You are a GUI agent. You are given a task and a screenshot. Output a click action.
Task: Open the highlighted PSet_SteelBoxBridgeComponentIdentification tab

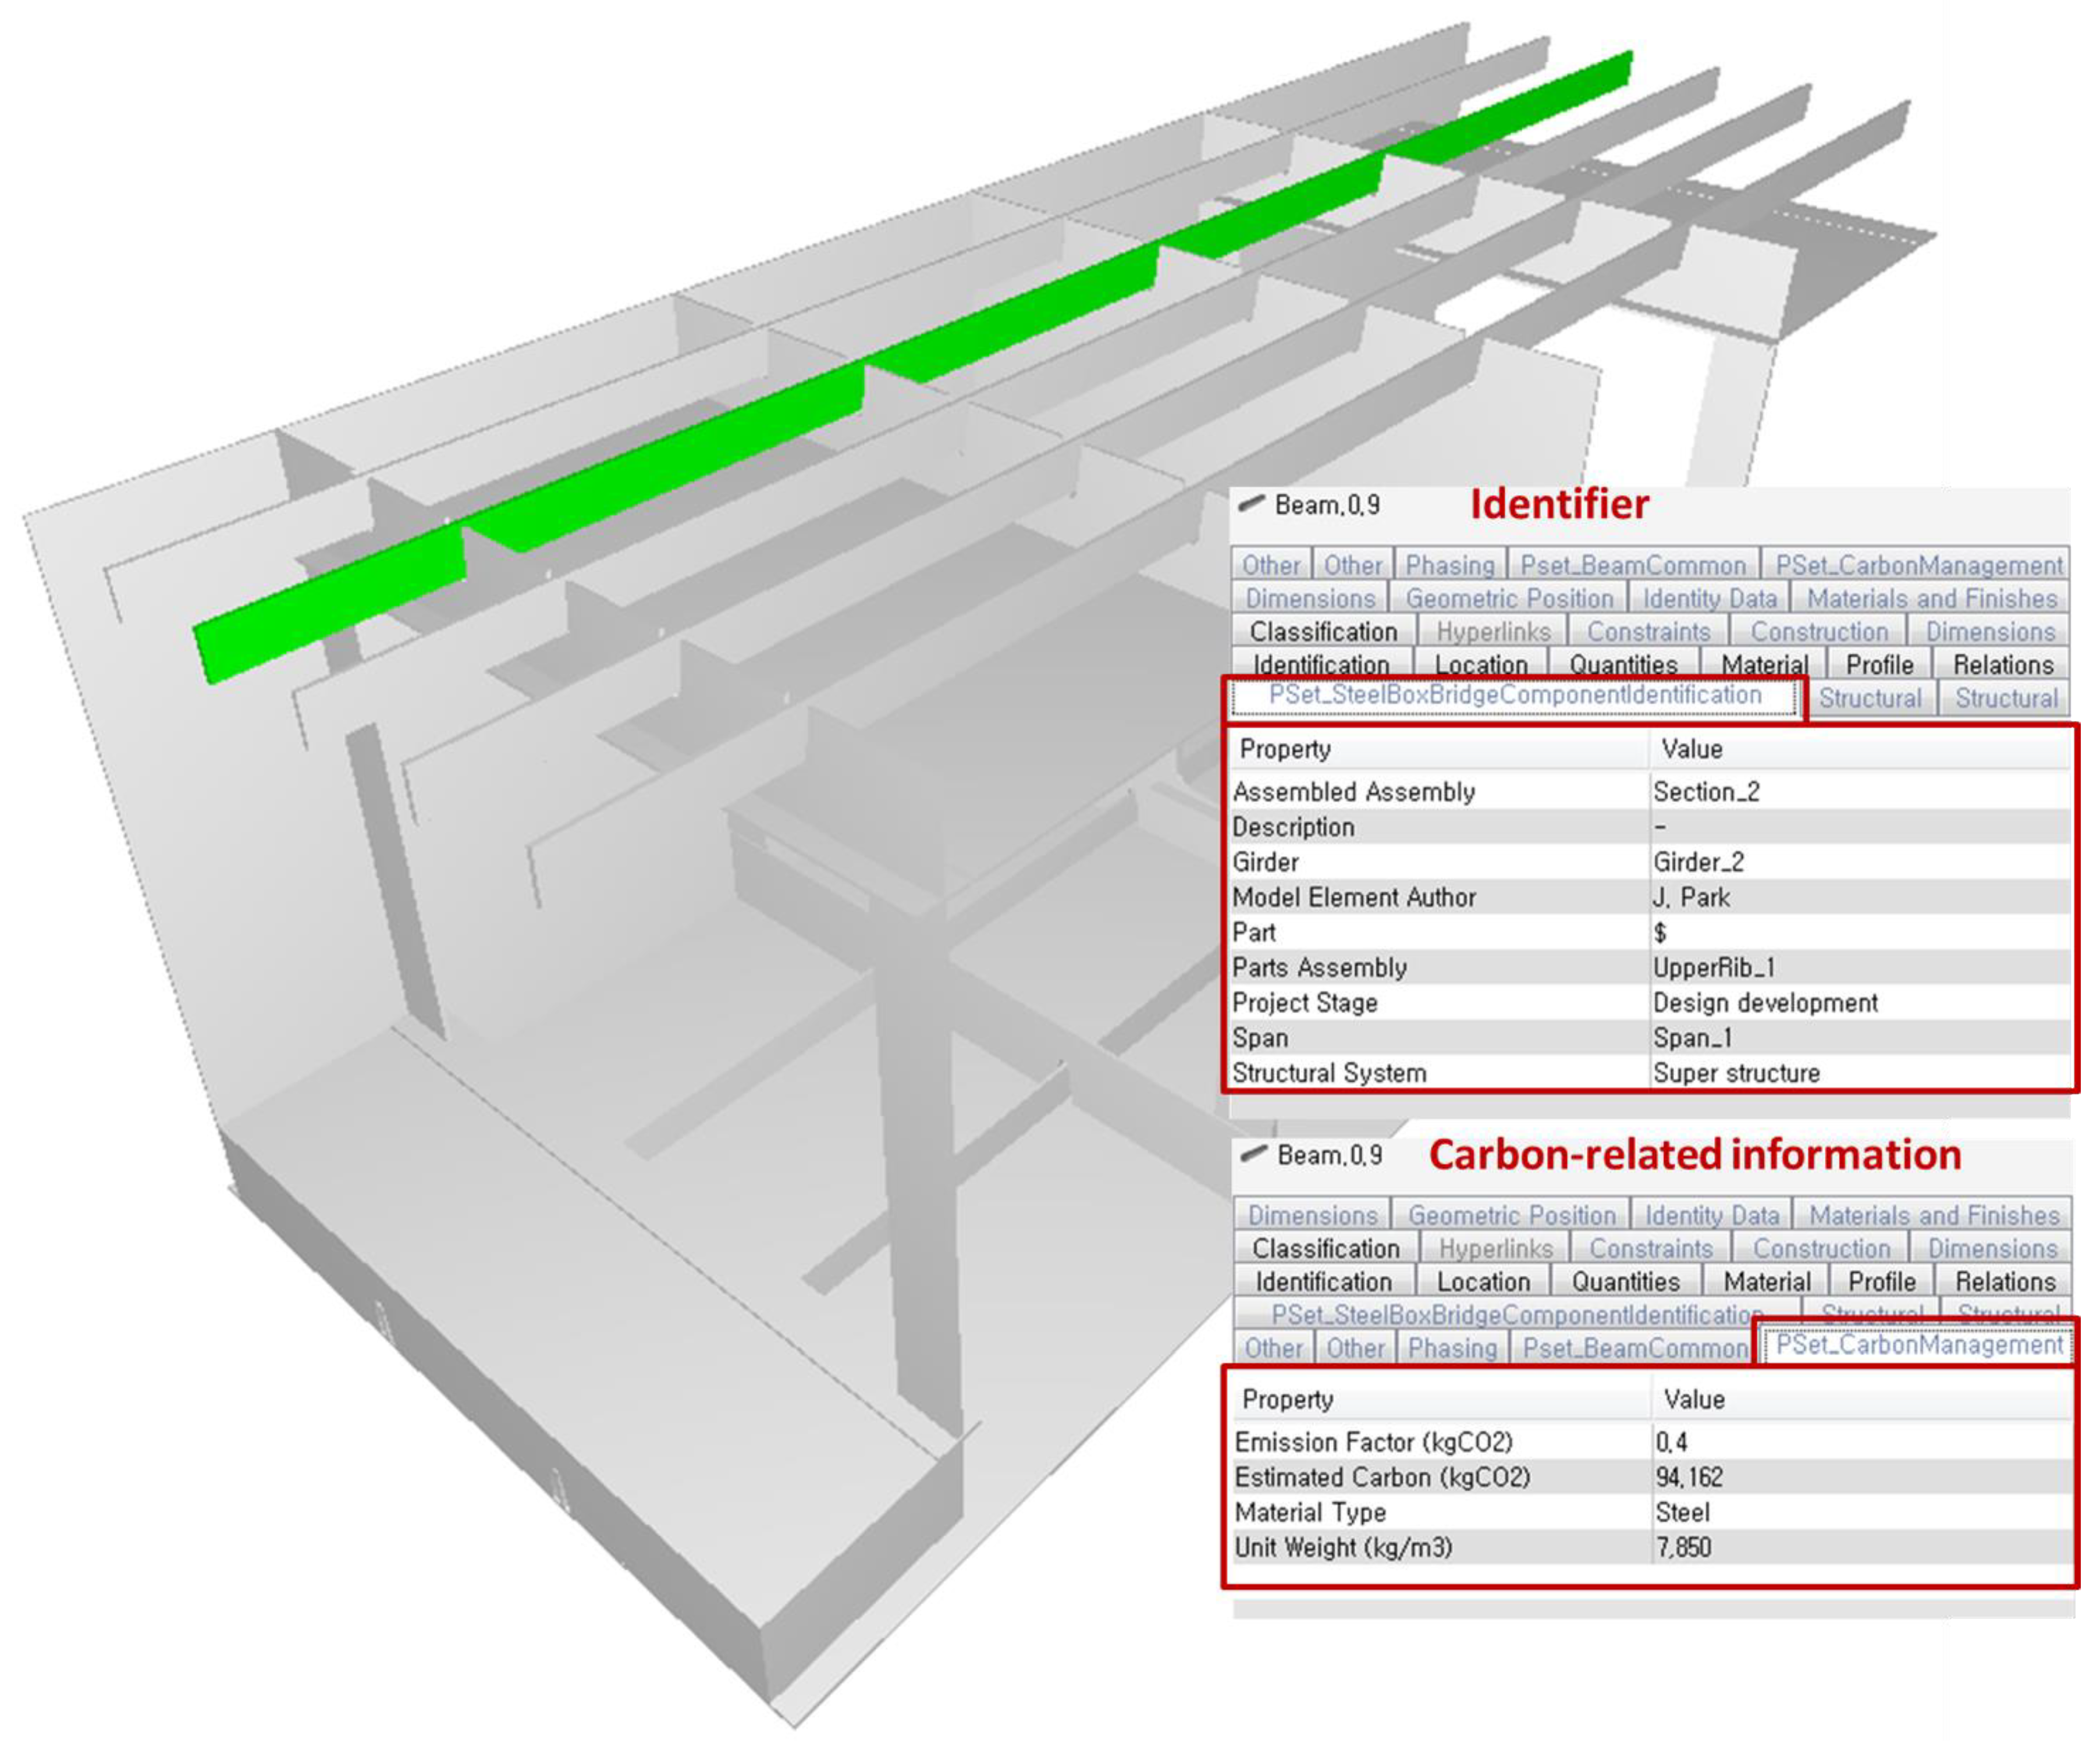[1514, 696]
